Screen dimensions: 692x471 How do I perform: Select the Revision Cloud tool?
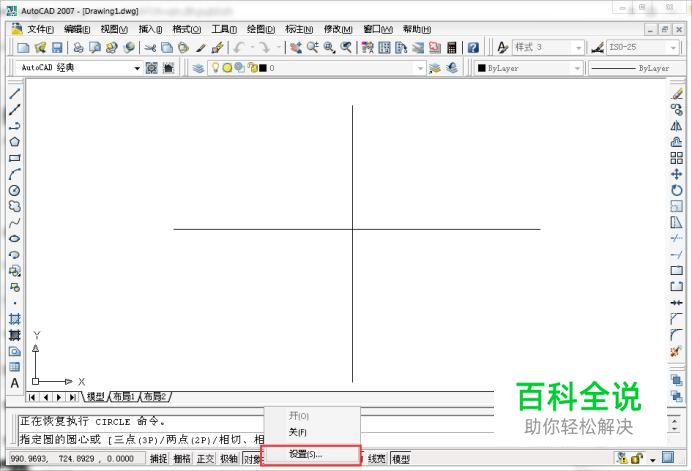click(x=15, y=206)
